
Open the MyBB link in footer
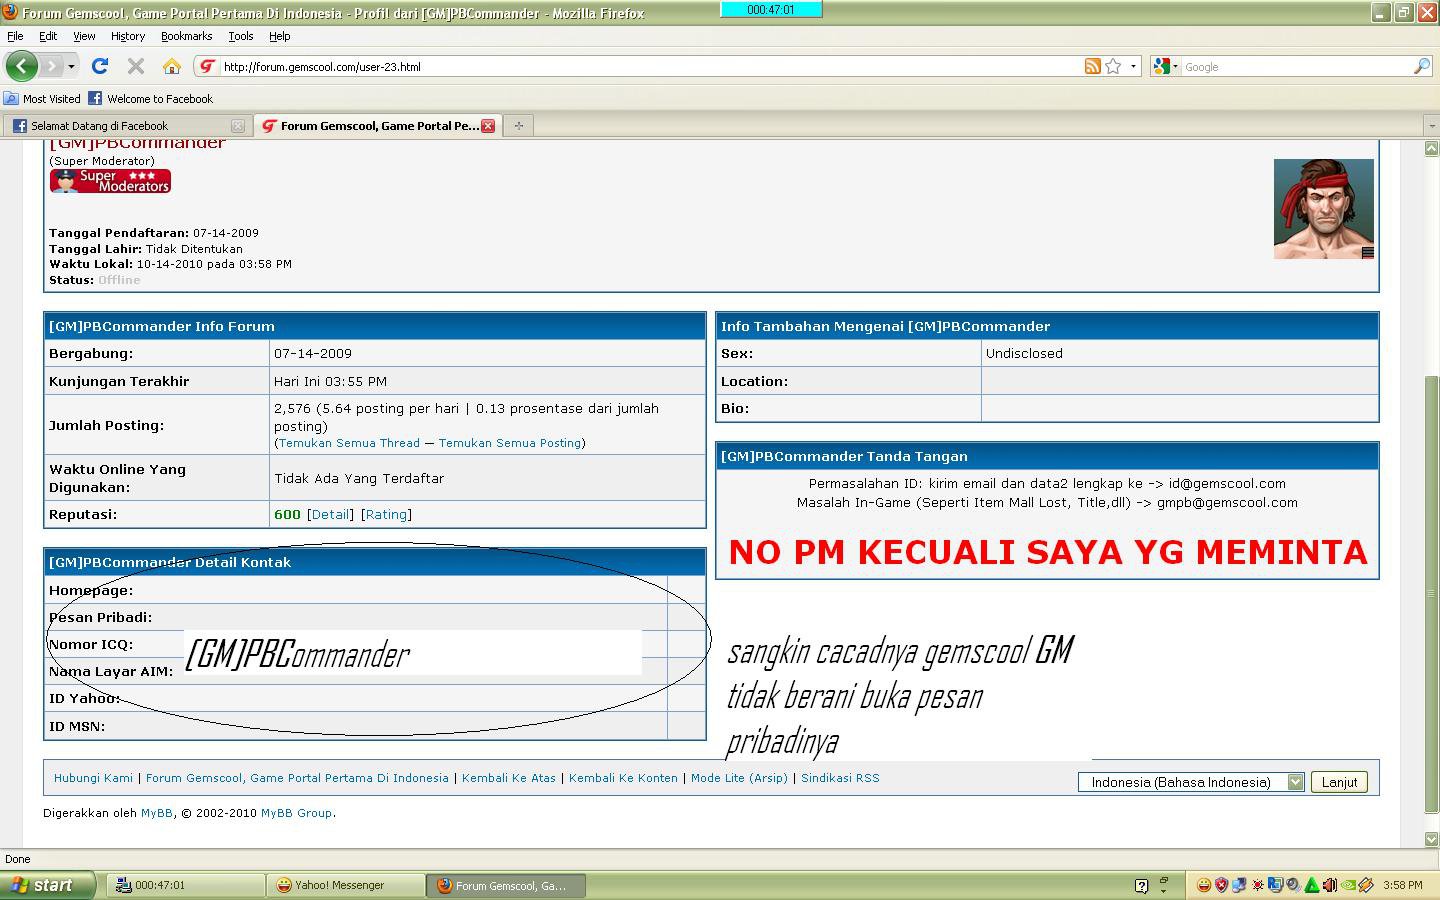[x=157, y=813]
